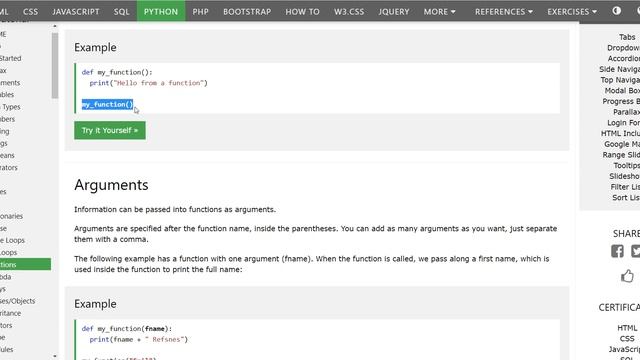Viewport: 640px width, 360px height.
Task: Open the Filter List how-to link
Action: [625, 187]
